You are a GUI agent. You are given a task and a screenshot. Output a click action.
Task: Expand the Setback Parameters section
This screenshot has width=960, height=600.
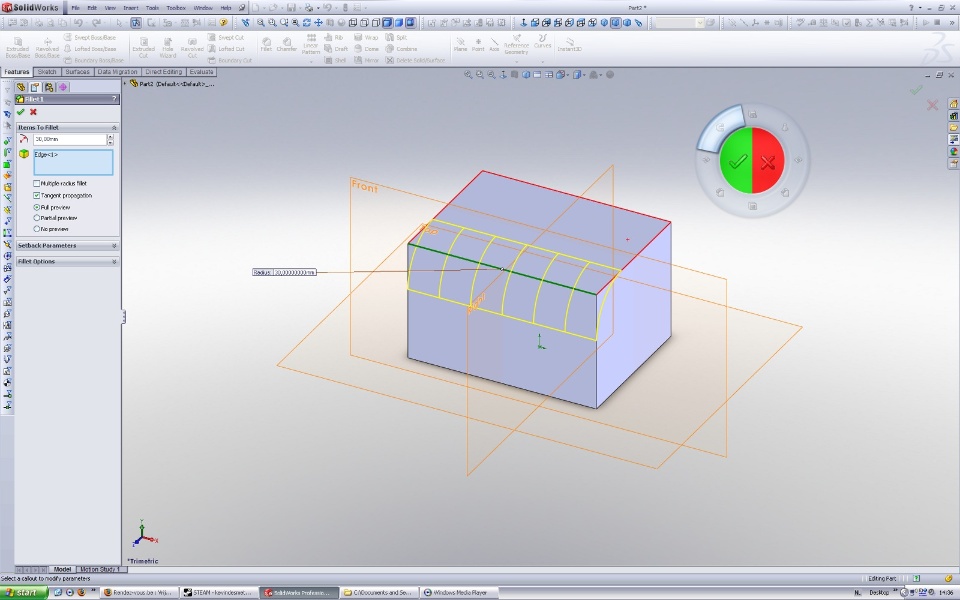click(114, 246)
